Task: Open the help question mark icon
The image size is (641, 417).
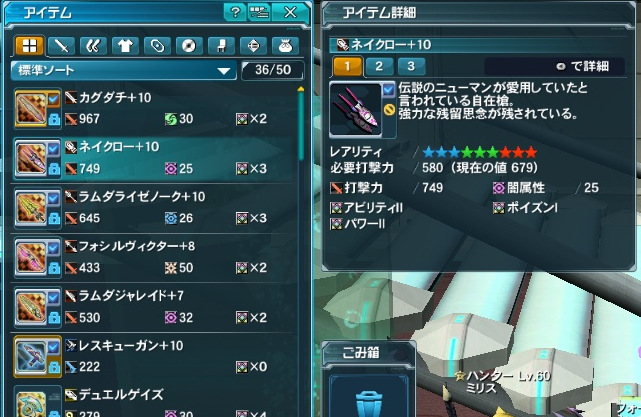Action: pyautogui.click(x=235, y=12)
